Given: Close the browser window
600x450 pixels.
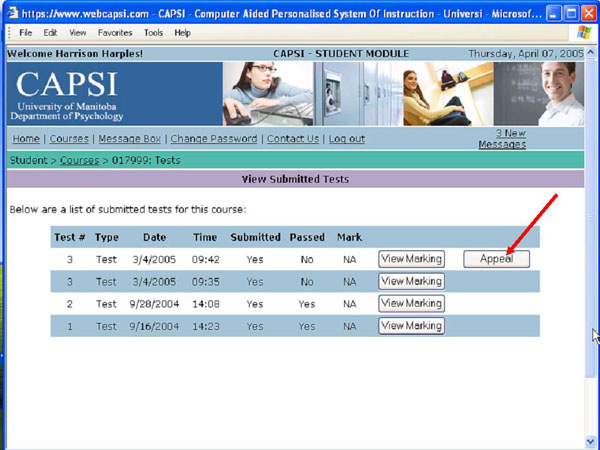Looking at the screenshot, I should pyautogui.click(x=589, y=14).
